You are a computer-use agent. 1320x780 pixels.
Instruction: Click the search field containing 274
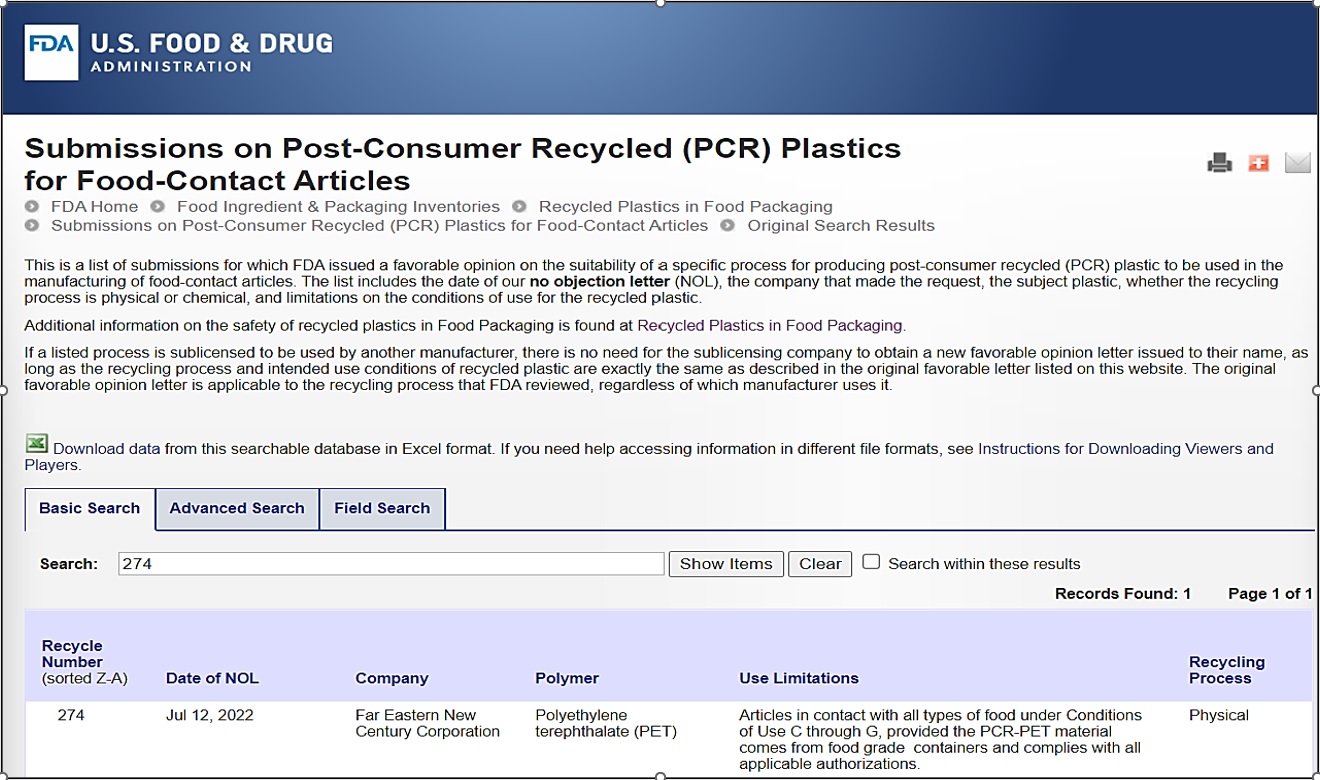(x=390, y=564)
